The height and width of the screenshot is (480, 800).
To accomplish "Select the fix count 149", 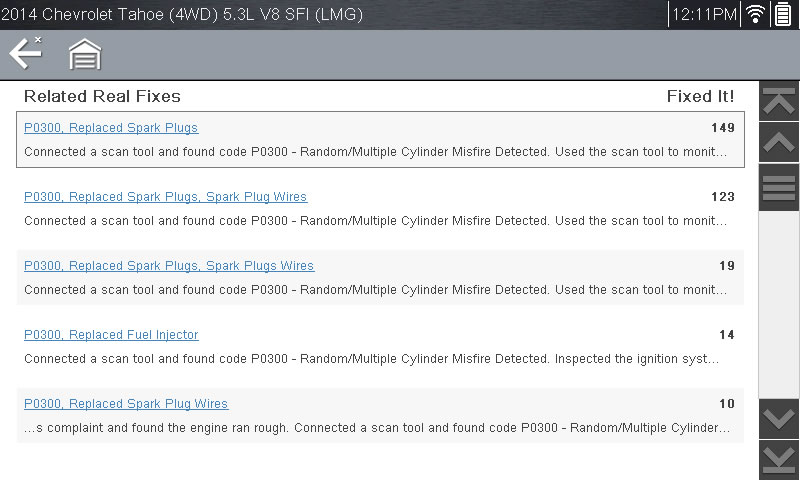I will pyautogui.click(x=722, y=128).
